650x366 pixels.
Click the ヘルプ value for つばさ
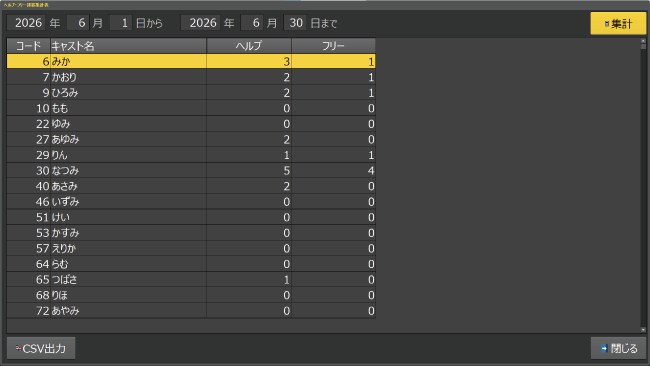[x=249, y=279]
